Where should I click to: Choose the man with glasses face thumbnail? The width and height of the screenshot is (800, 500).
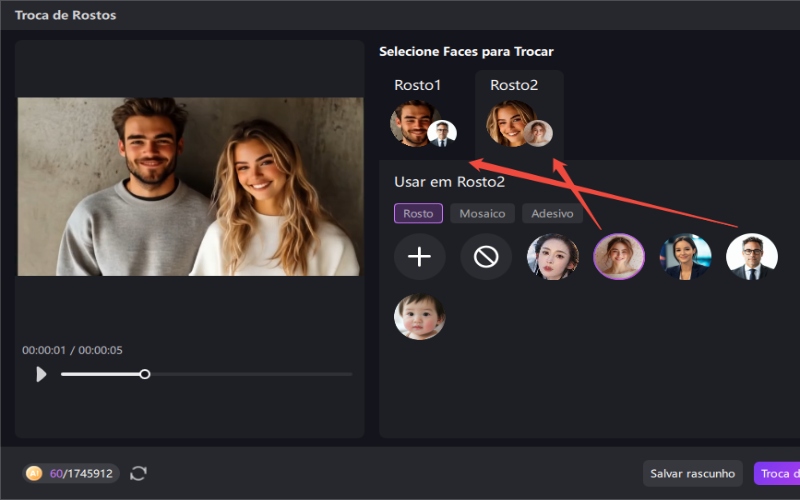coord(752,257)
